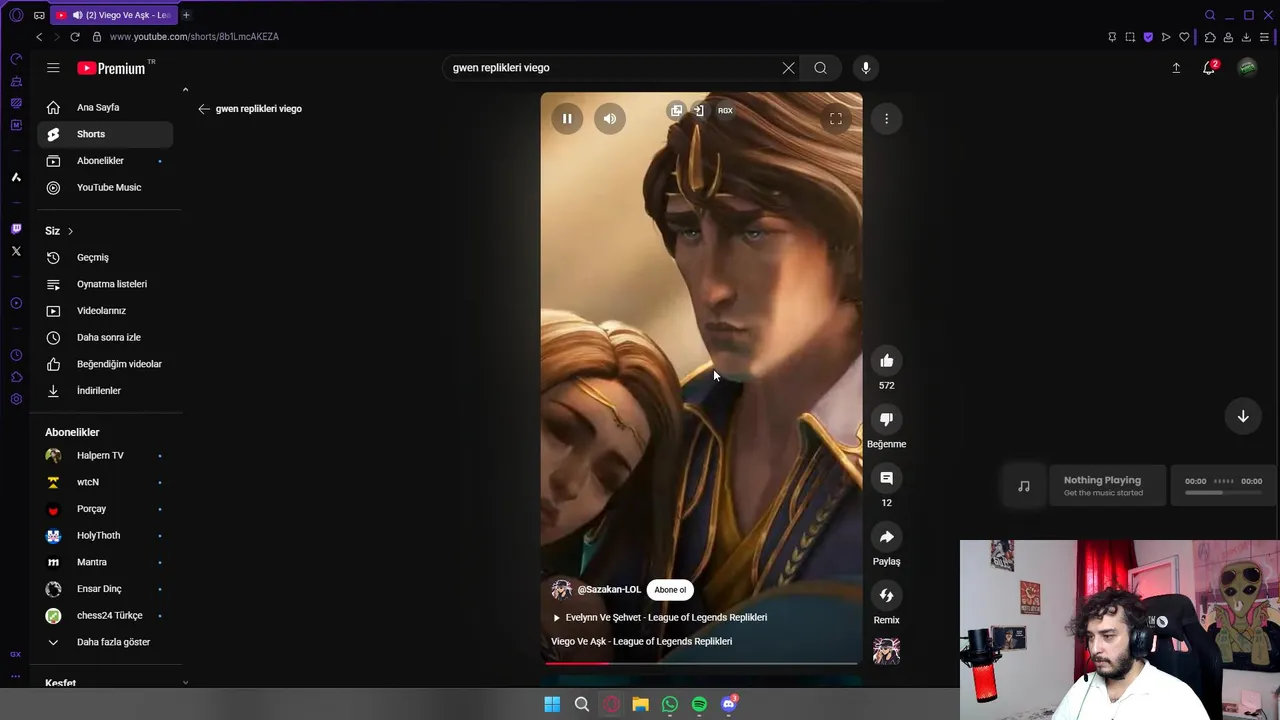Open a new browser tab
1280x720 pixels.
186,15
